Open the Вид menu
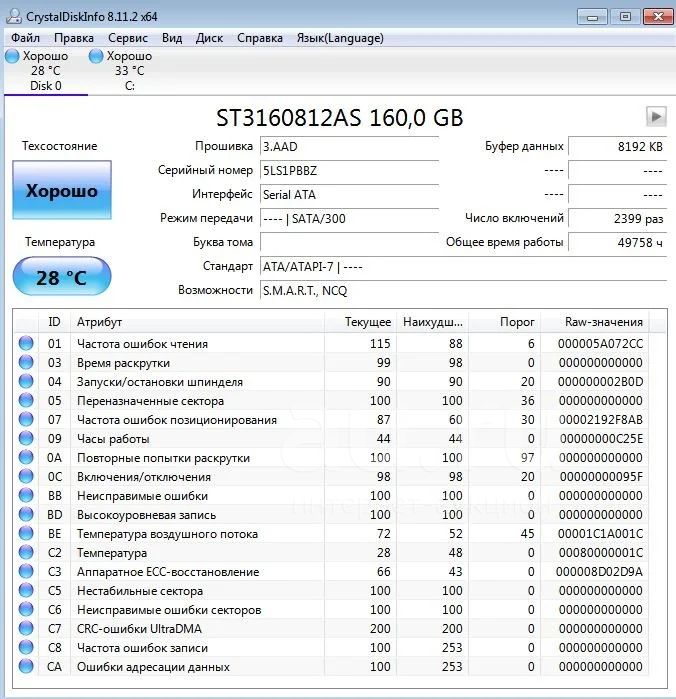This screenshot has height=699, width=676. [x=172, y=38]
